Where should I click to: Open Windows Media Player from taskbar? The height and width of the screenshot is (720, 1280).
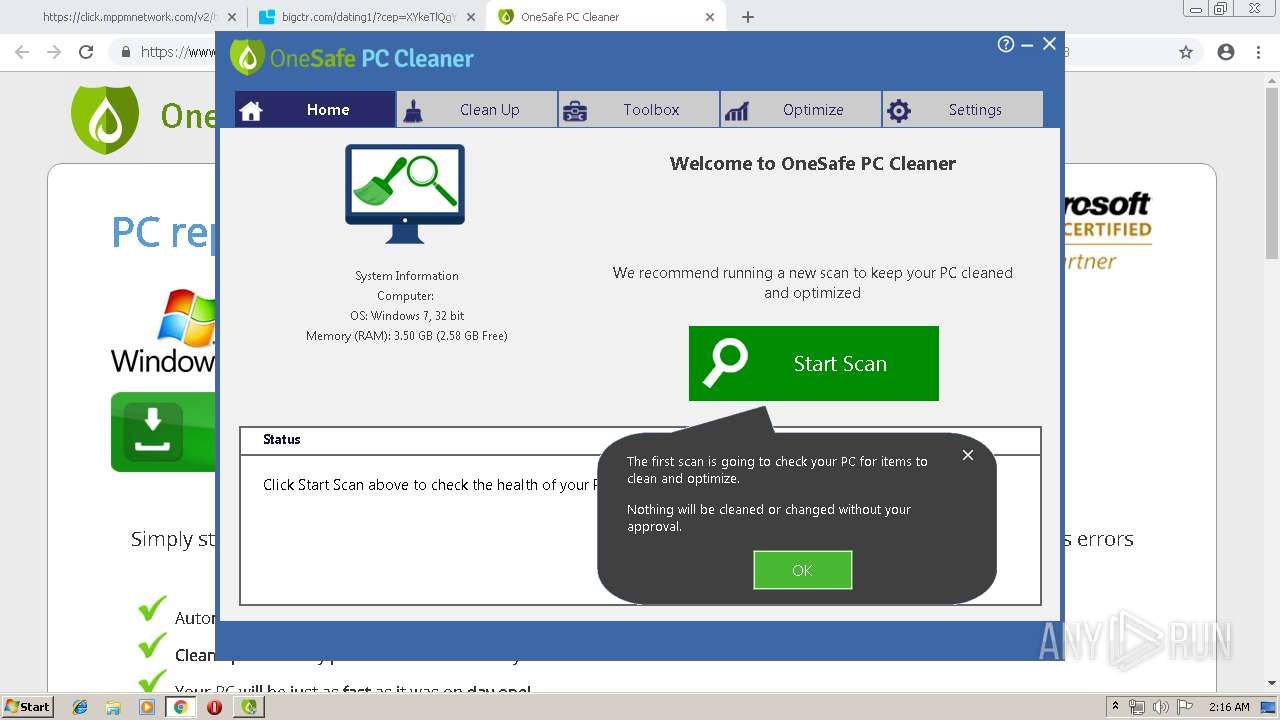coord(147,707)
